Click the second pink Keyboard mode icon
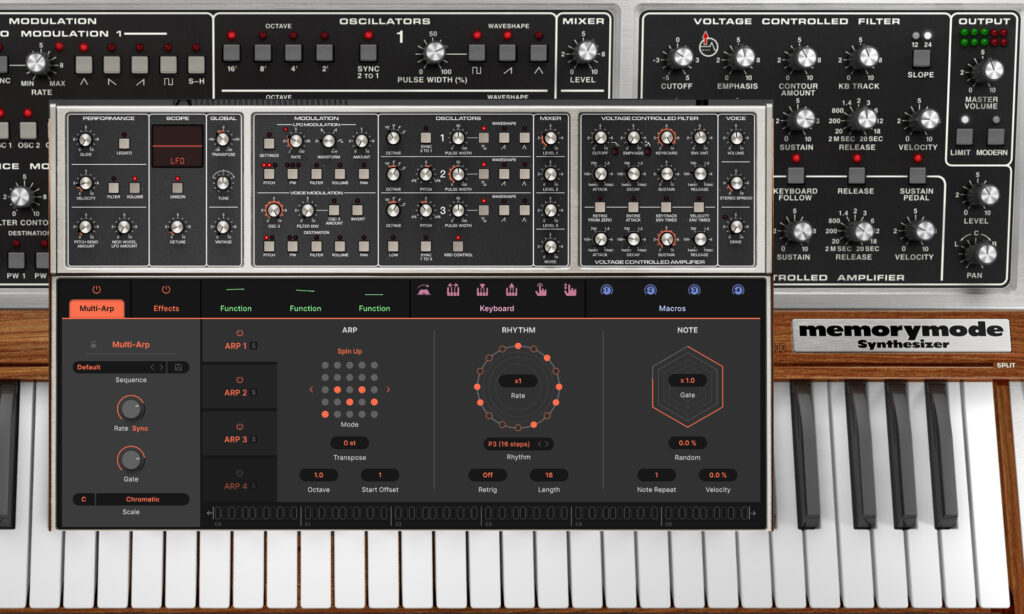The image size is (1024, 614). tap(453, 290)
